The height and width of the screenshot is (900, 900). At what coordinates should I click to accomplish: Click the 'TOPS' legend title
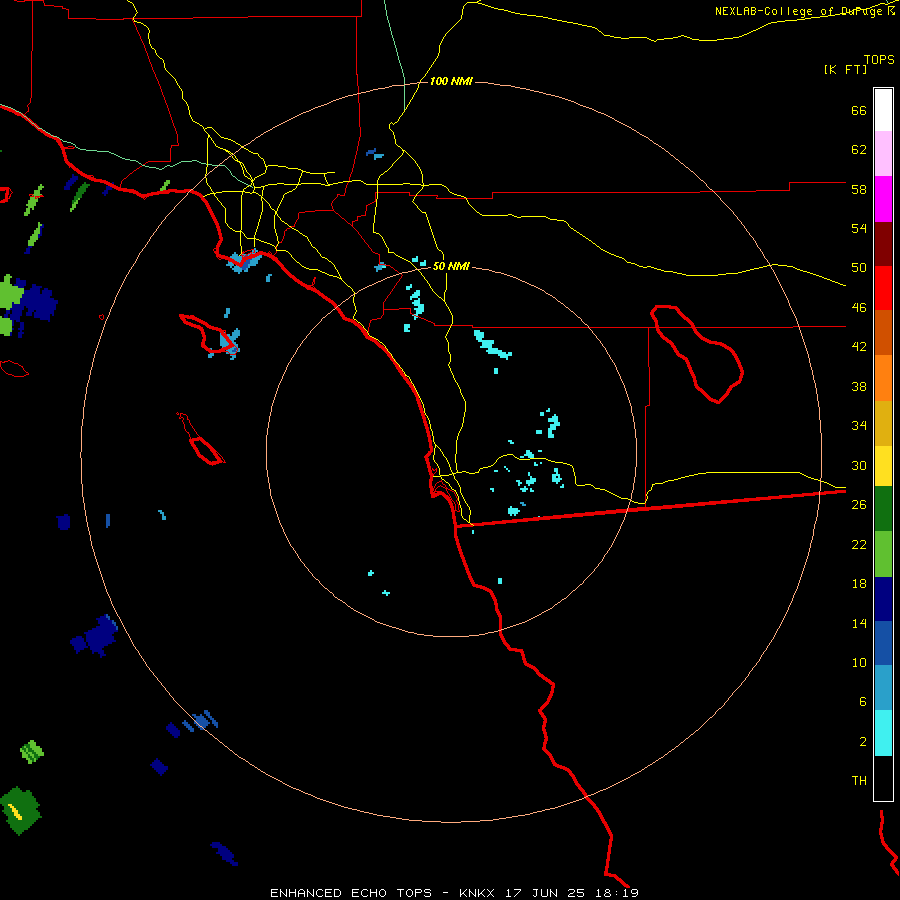[879, 59]
